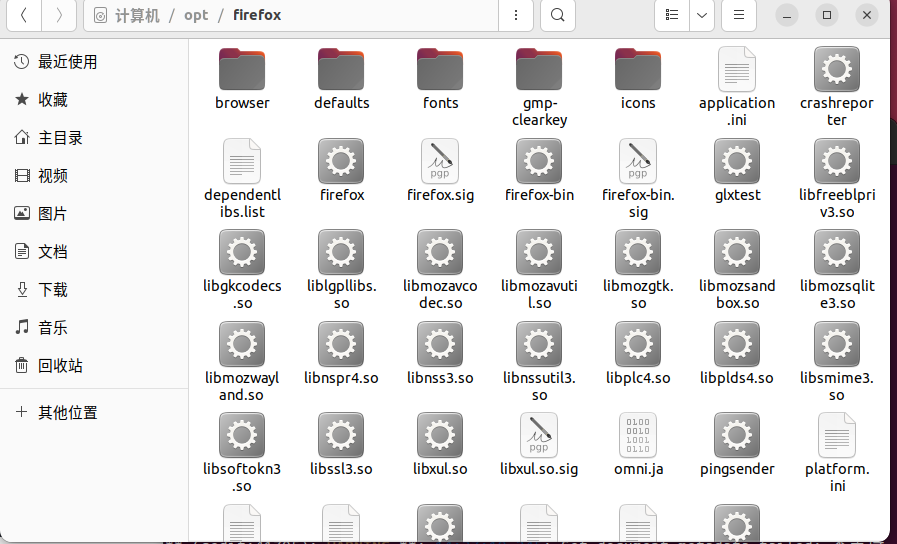Select the application.ini file icon
Image resolution: width=897 pixels, height=544 pixels.
[x=737, y=69]
